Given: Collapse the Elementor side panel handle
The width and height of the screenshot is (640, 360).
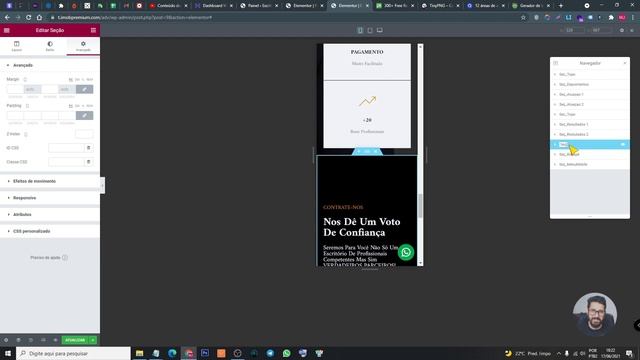Looking at the screenshot, I should point(102,186).
